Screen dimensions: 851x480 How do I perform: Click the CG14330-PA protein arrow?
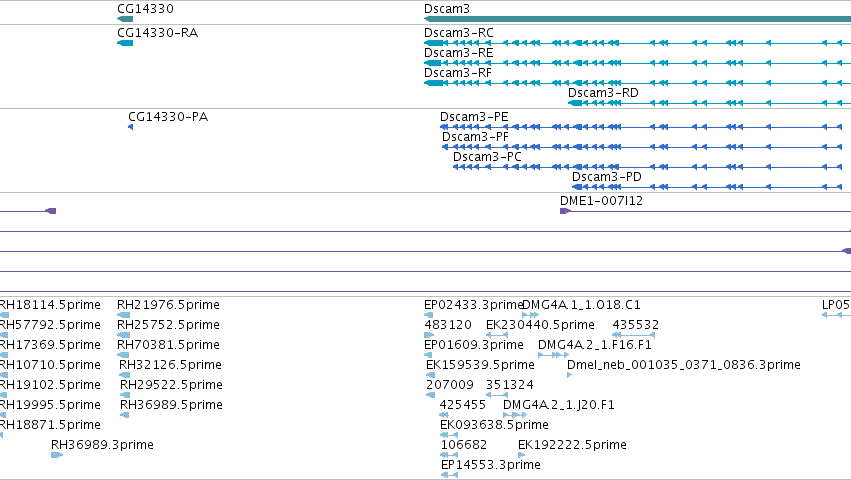[x=130, y=127]
